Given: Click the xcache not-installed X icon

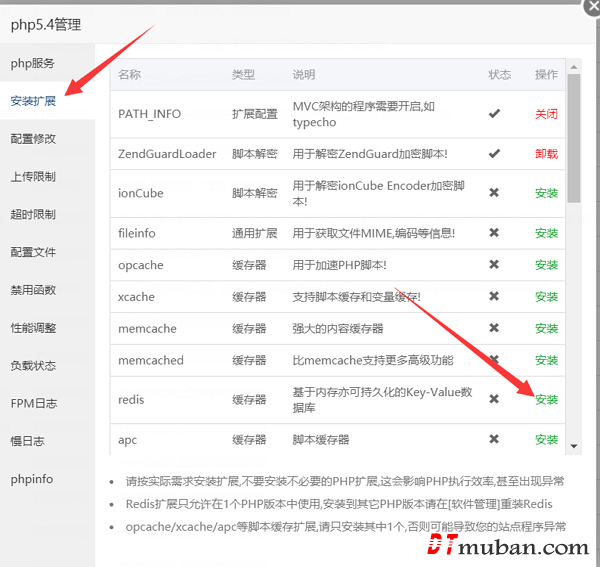Looking at the screenshot, I should point(494,297).
